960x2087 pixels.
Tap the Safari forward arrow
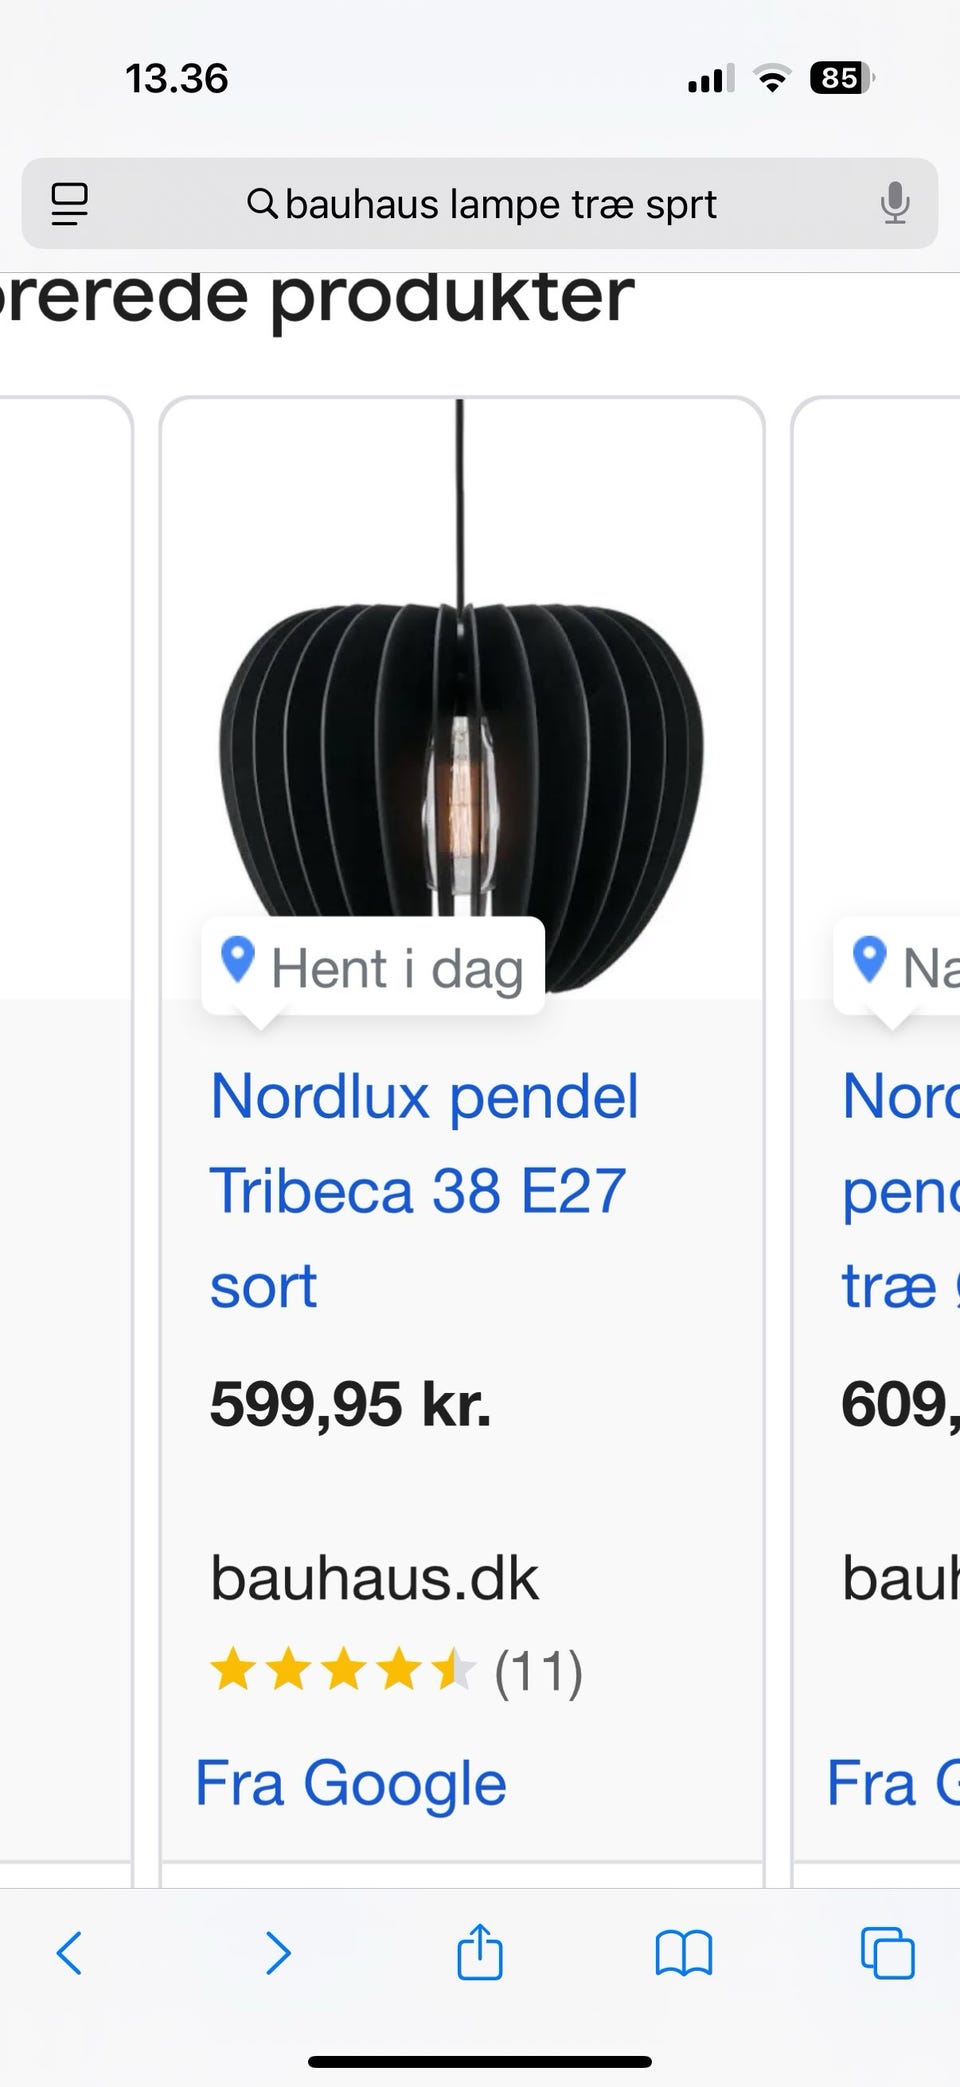pyautogui.click(x=278, y=1952)
